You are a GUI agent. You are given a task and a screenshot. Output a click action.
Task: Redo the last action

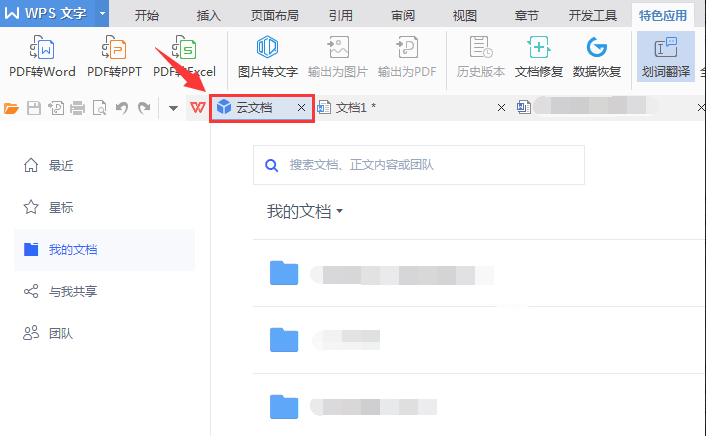point(144,108)
